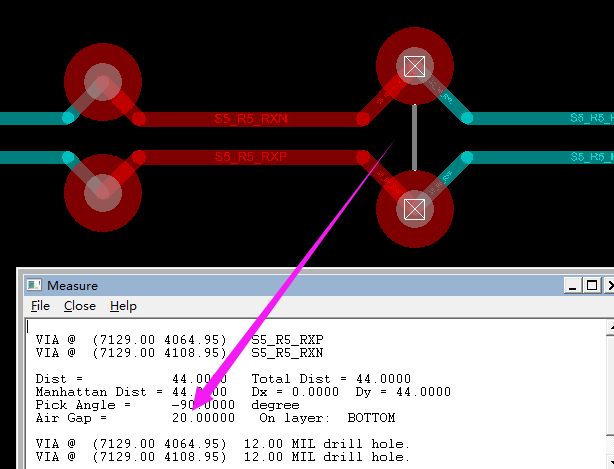Screen dimensions: 614x469
Task: Click the Measure window scrollbar up arrow
Action: 610,327
